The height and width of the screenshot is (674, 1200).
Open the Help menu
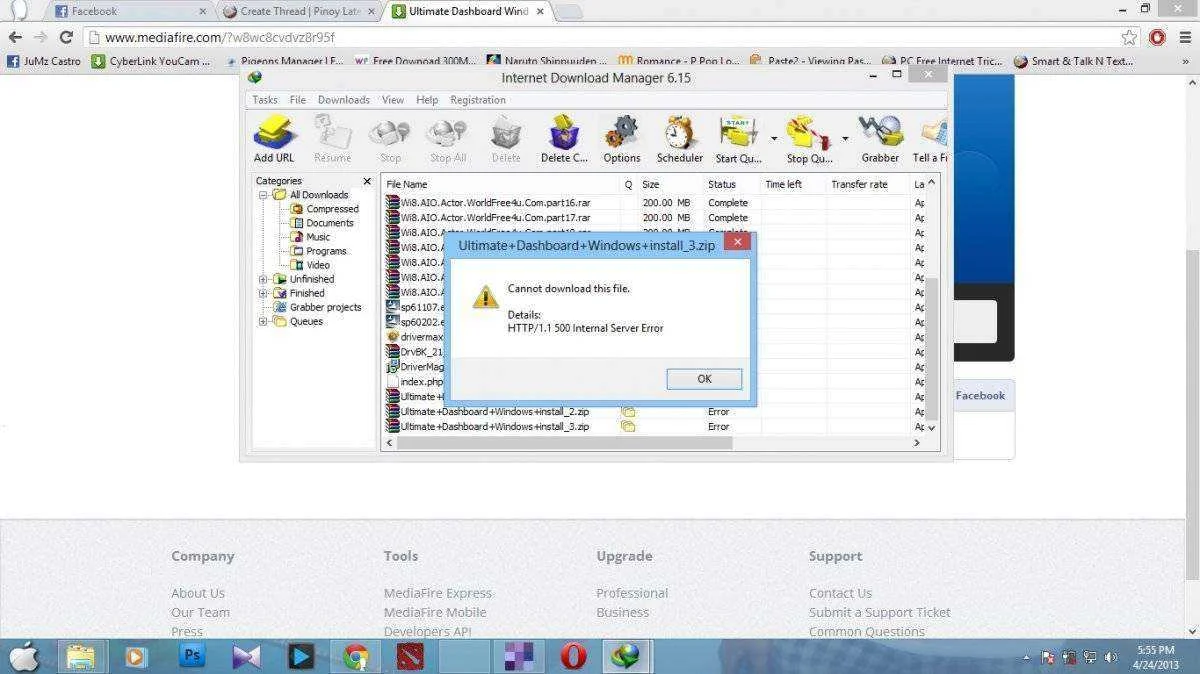click(x=427, y=100)
